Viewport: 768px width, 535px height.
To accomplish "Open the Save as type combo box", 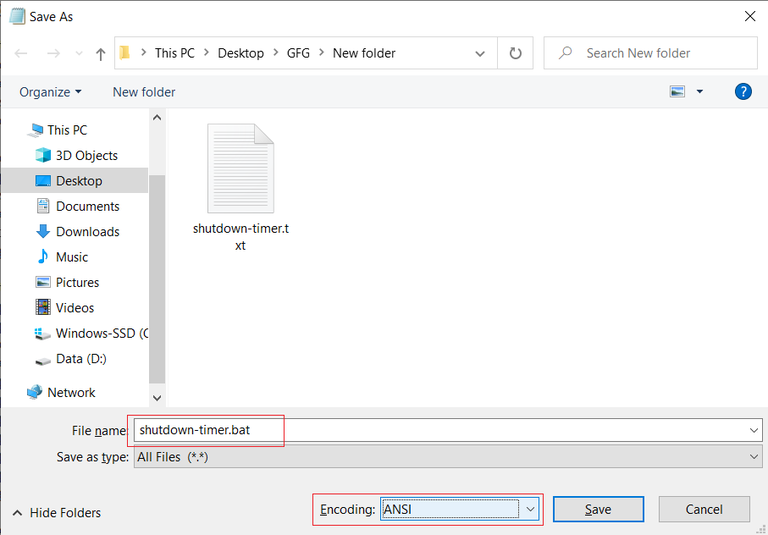I will (x=448, y=457).
